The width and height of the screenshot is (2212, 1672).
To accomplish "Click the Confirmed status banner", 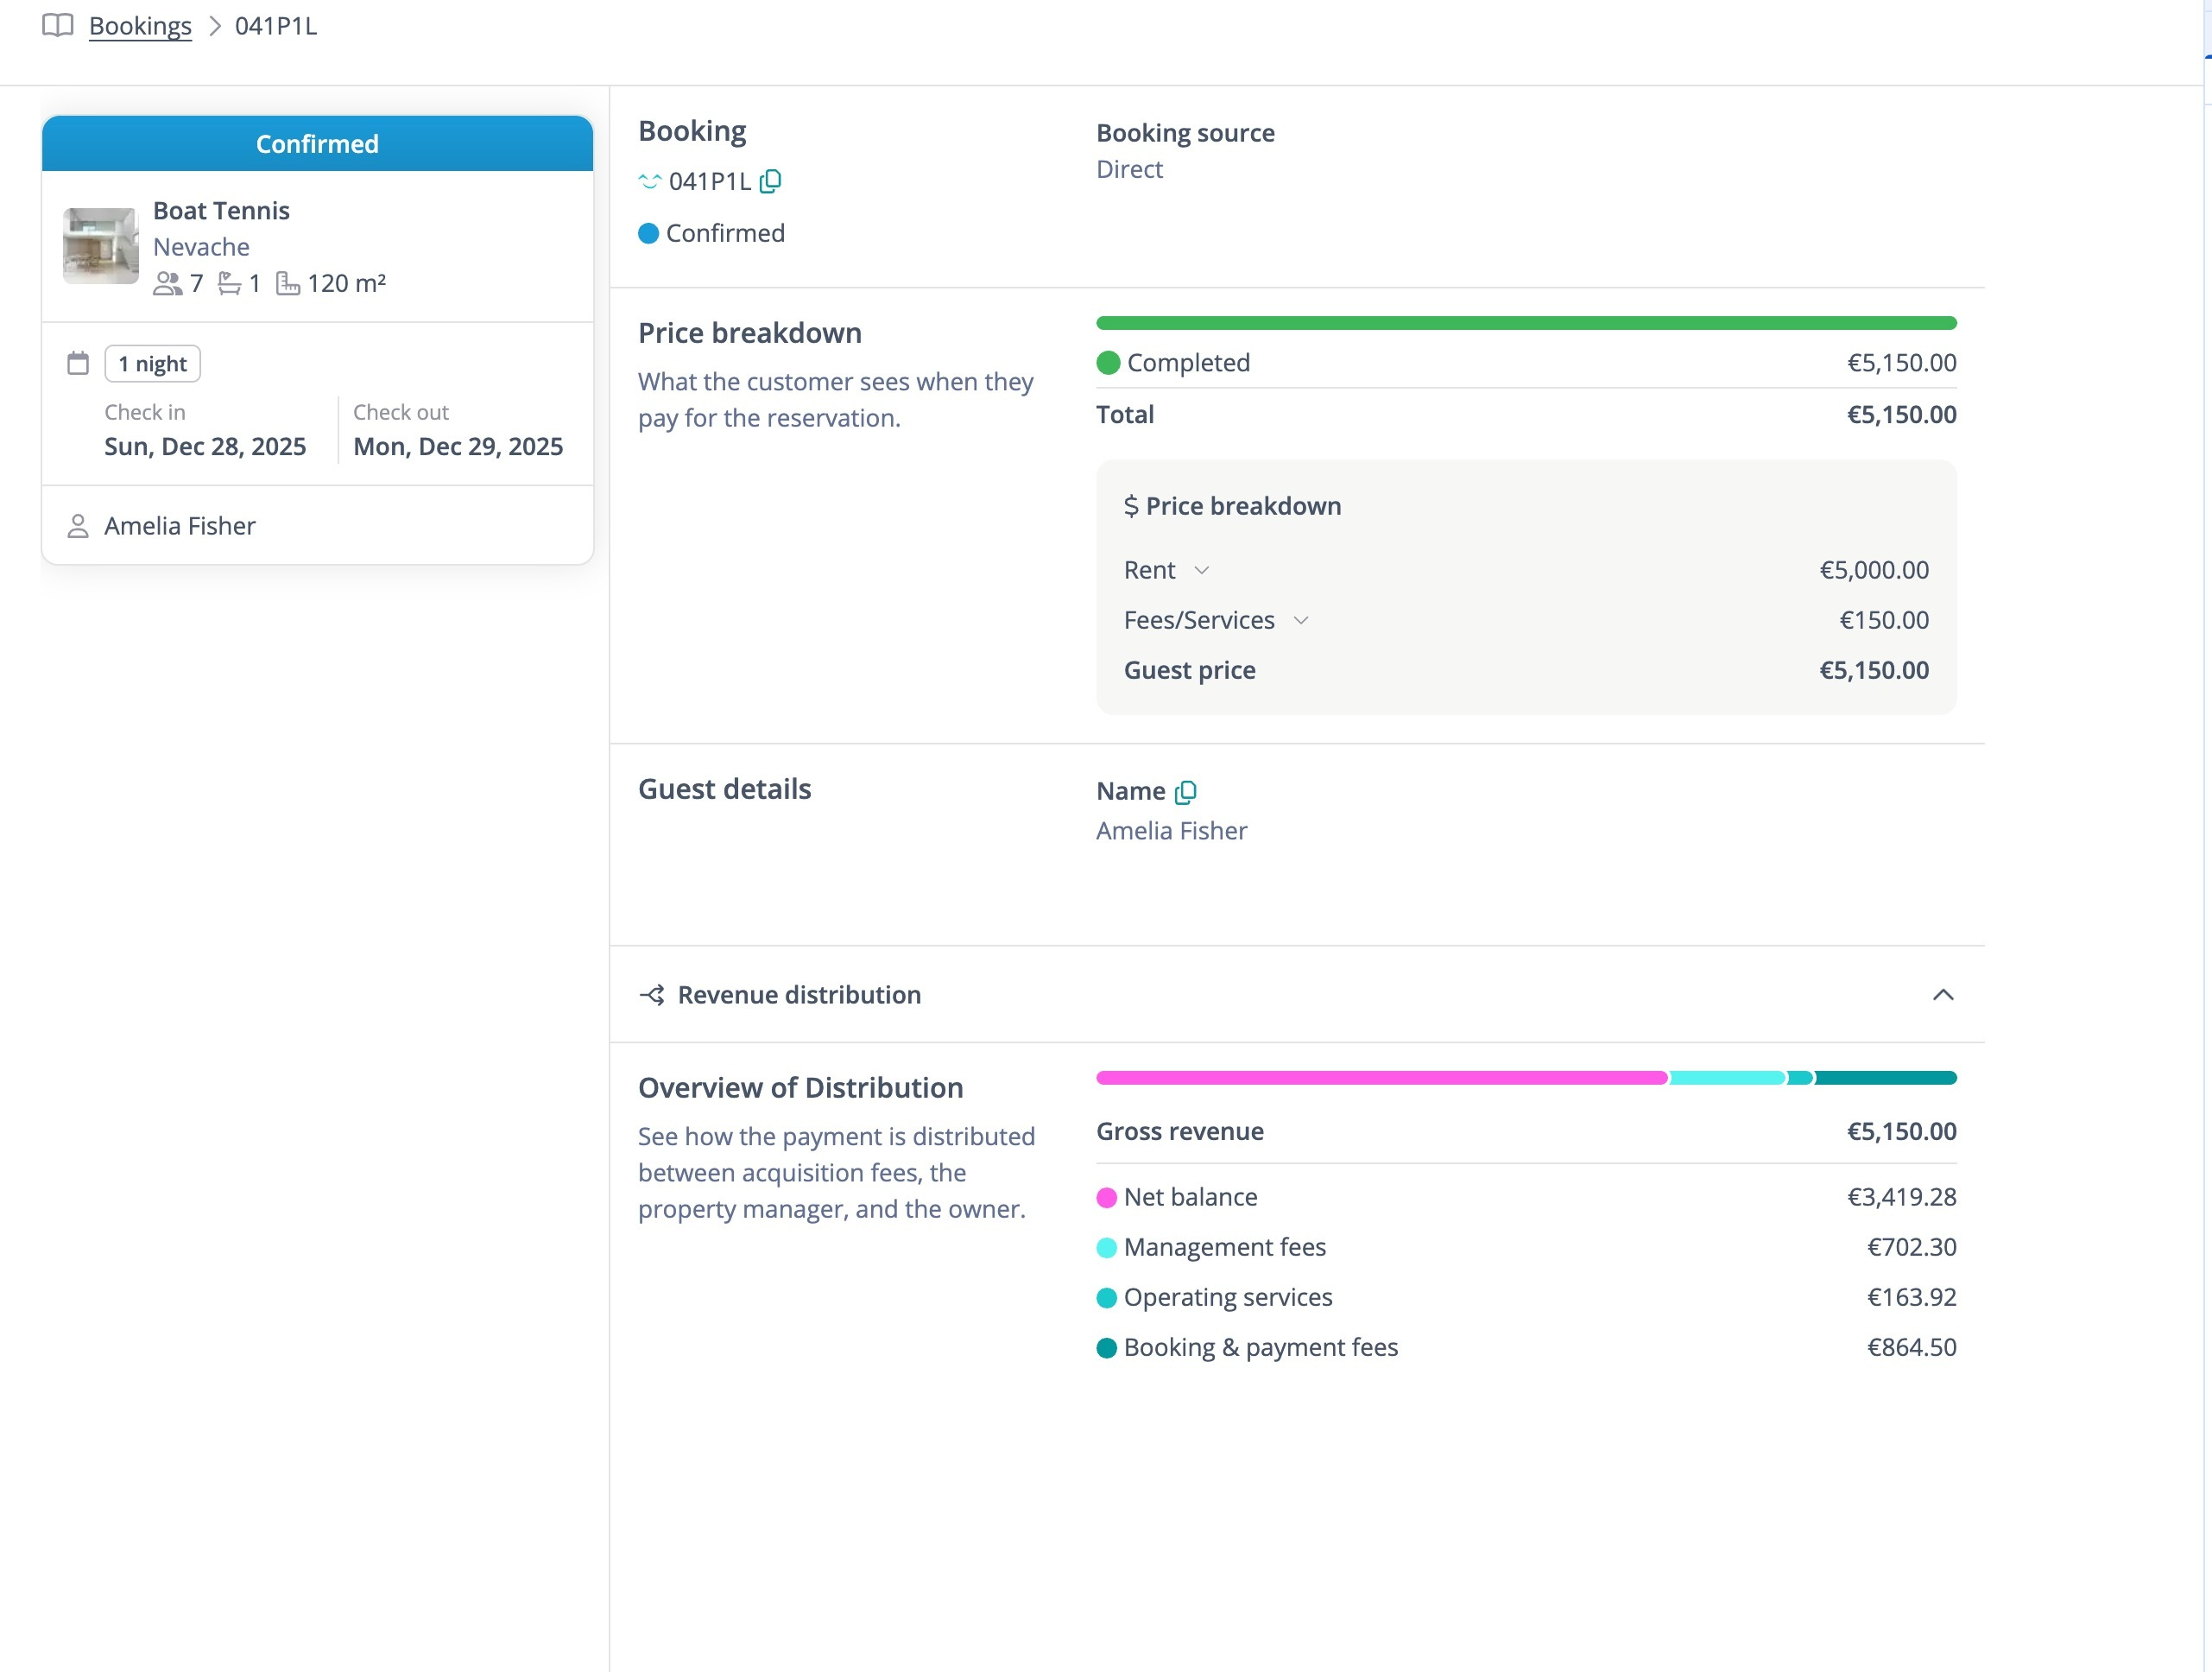I will [x=317, y=144].
